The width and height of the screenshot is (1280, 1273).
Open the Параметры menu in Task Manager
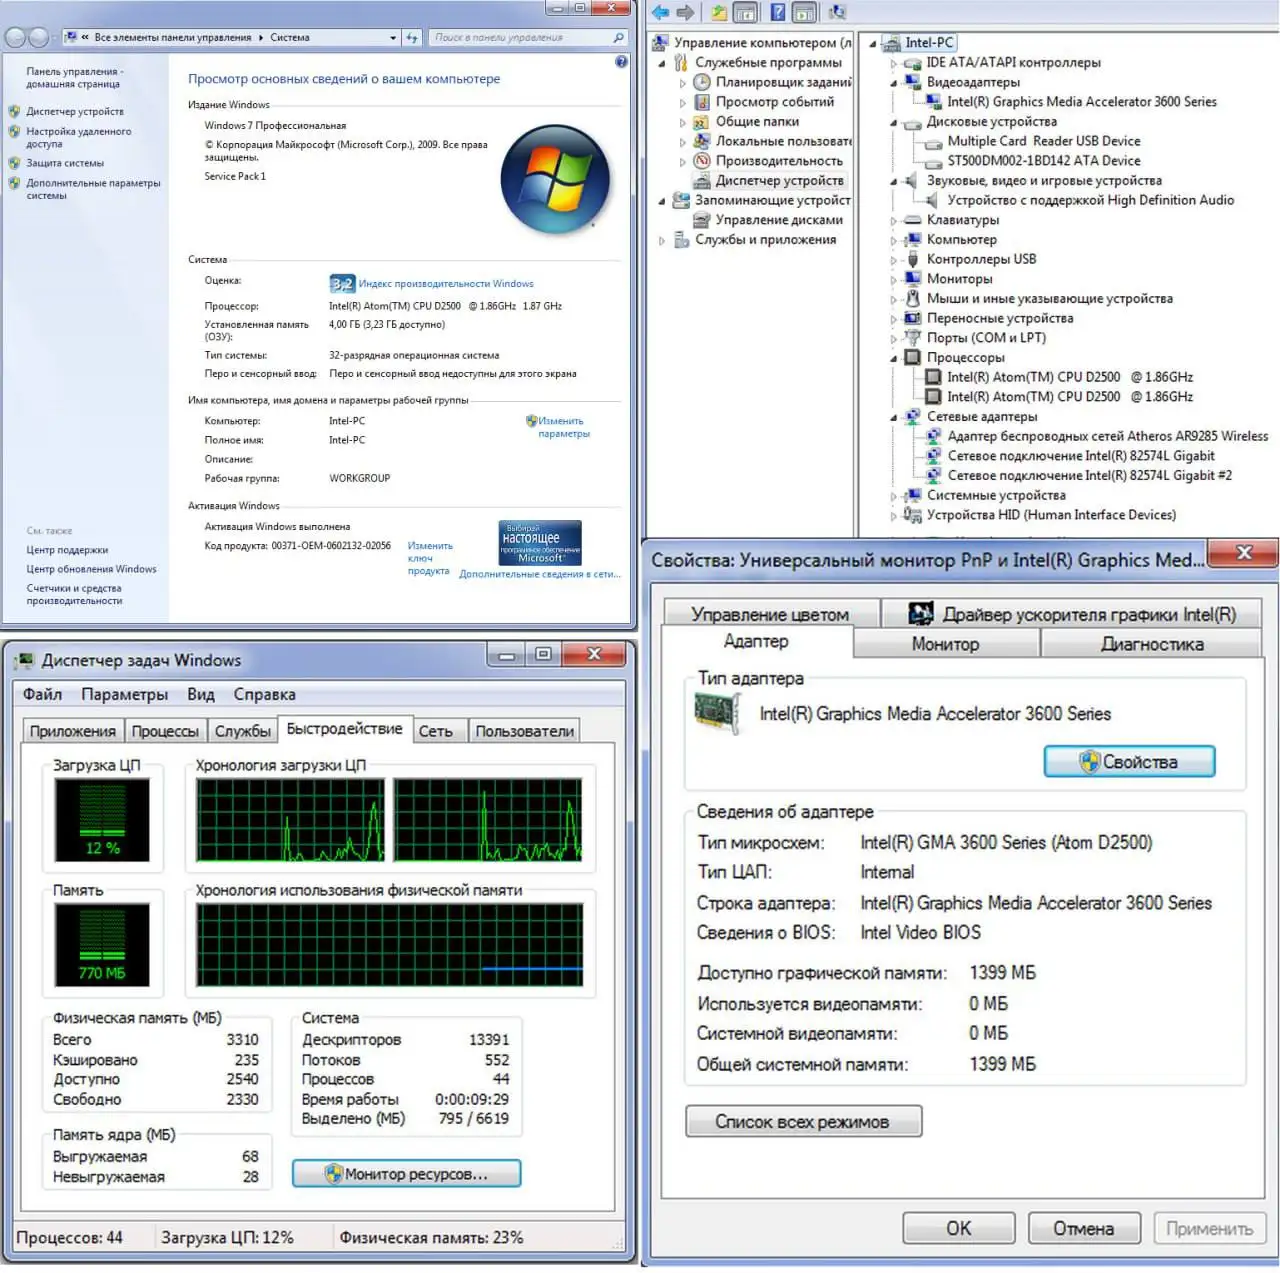coord(125,694)
